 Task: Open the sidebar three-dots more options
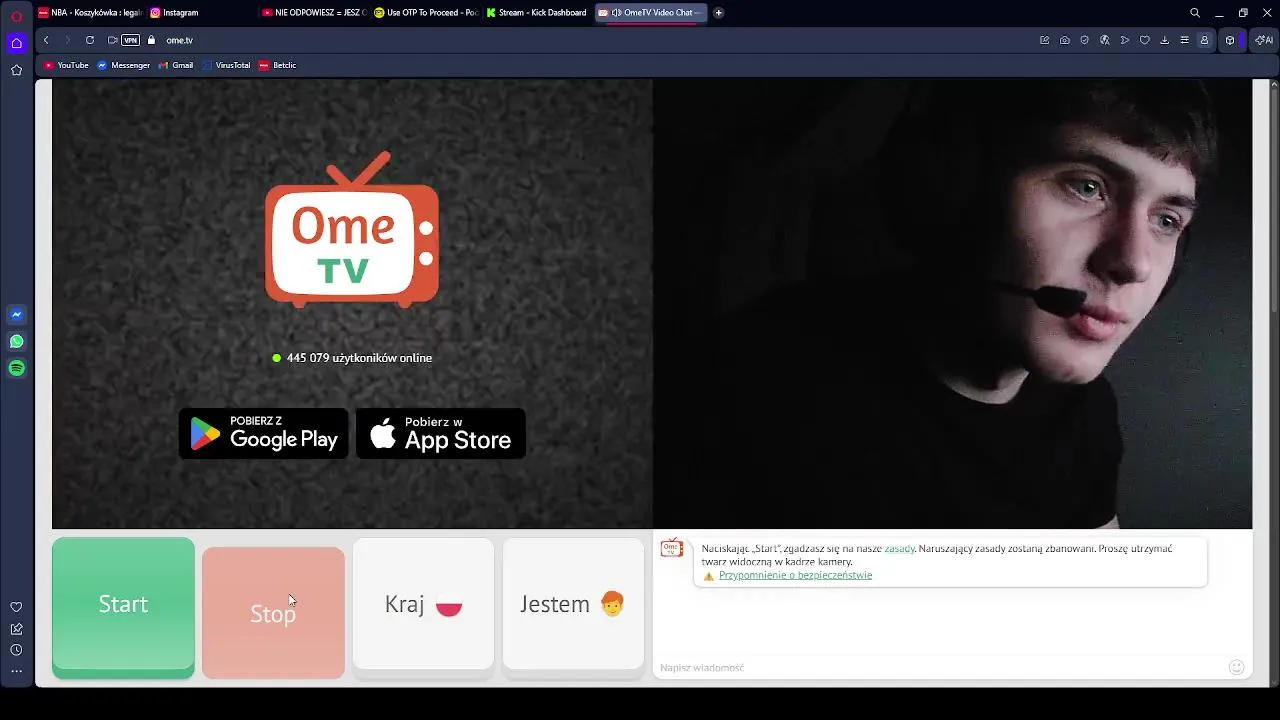[16, 671]
